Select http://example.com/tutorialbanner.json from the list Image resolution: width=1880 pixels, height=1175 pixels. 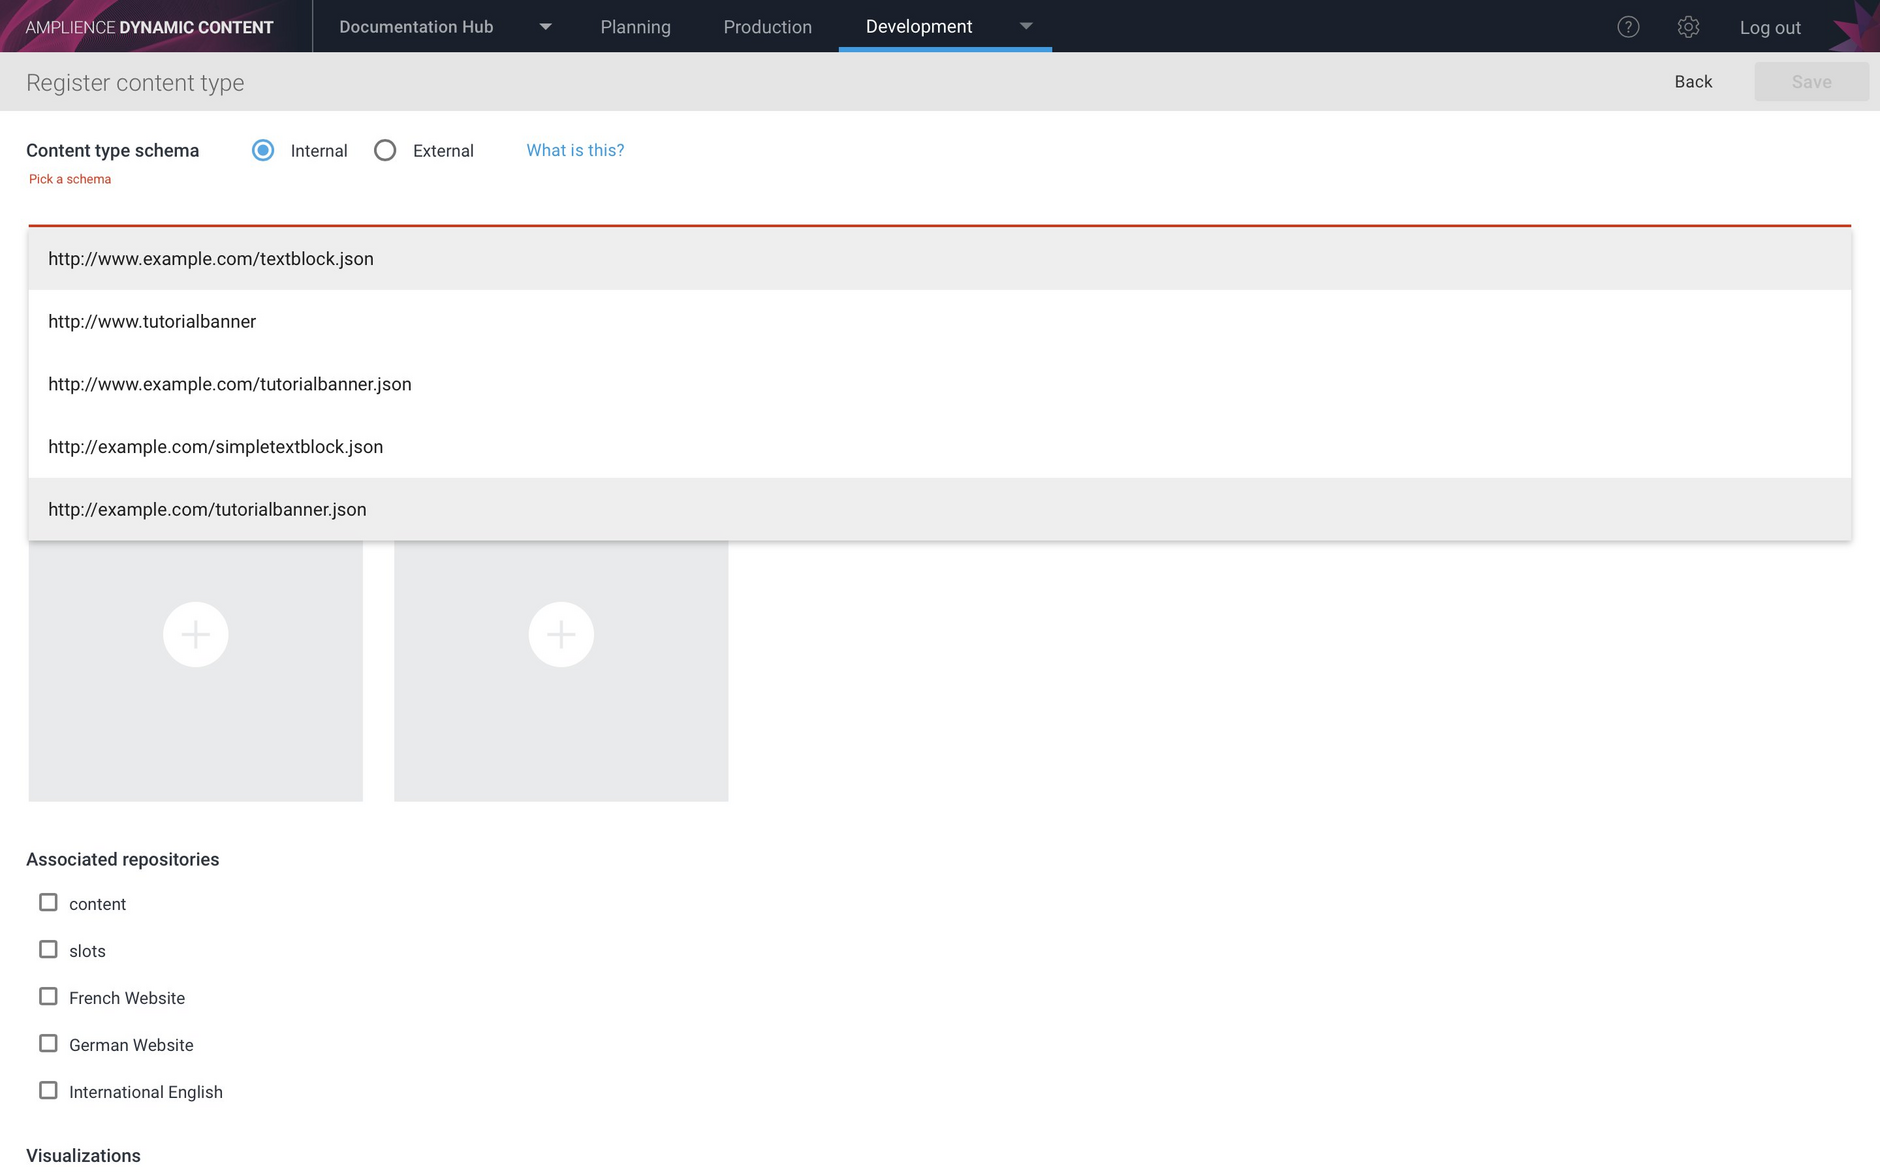[207, 509]
